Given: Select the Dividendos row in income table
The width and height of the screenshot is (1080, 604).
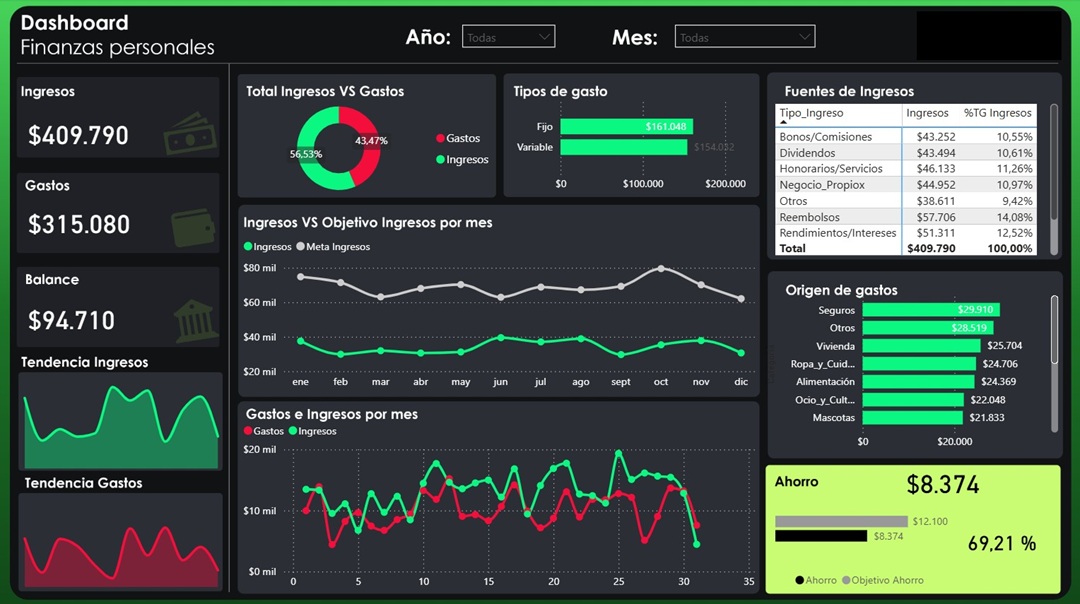Looking at the screenshot, I should pyautogui.click(x=808, y=153).
